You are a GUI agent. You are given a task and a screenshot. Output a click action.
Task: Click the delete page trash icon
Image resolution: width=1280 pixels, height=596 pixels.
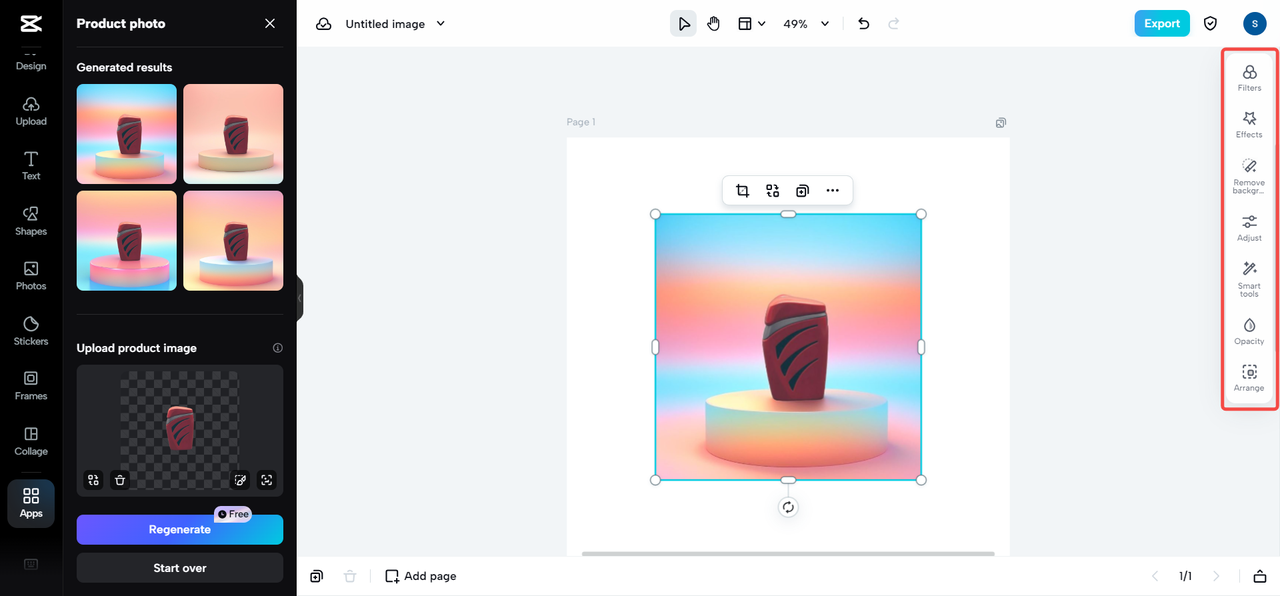[x=350, y=576]
